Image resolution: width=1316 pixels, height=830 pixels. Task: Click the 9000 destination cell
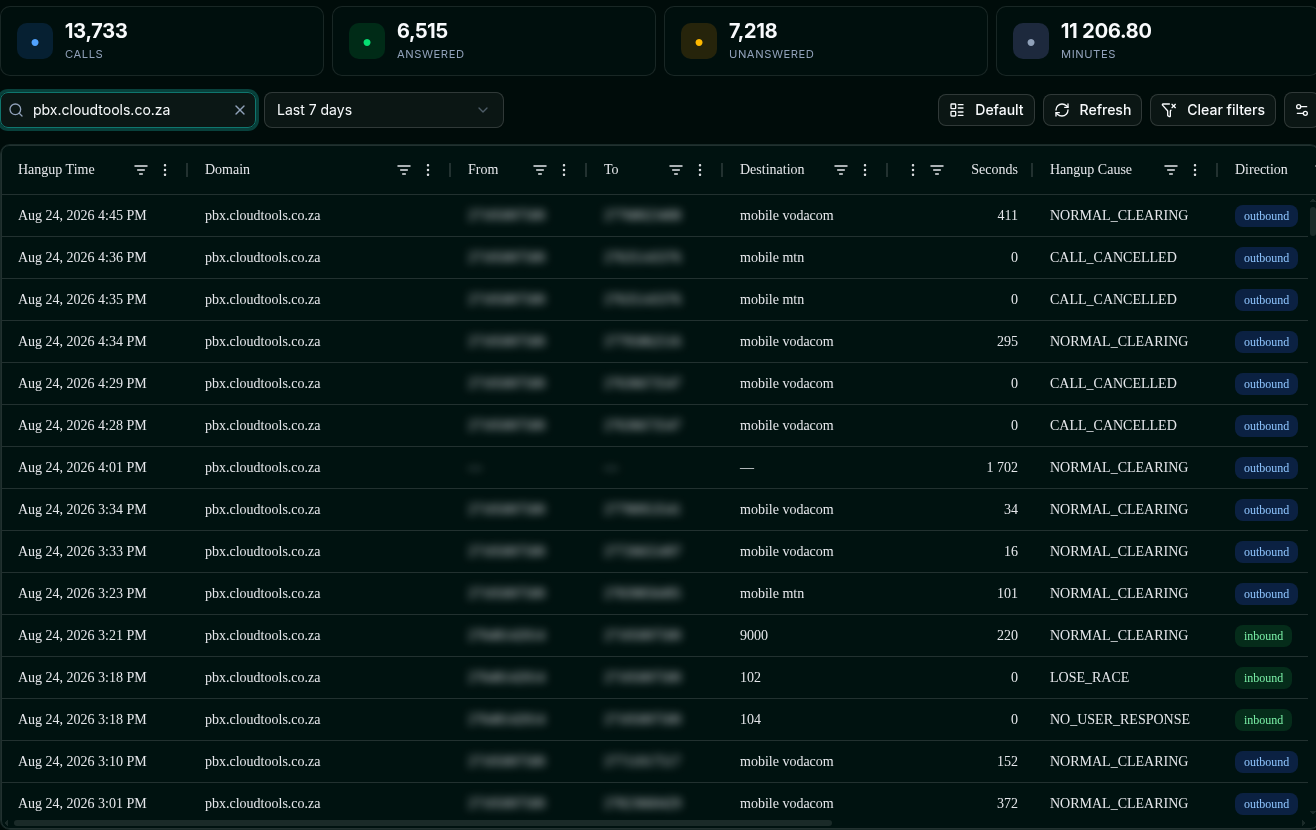tap(754, 636)
